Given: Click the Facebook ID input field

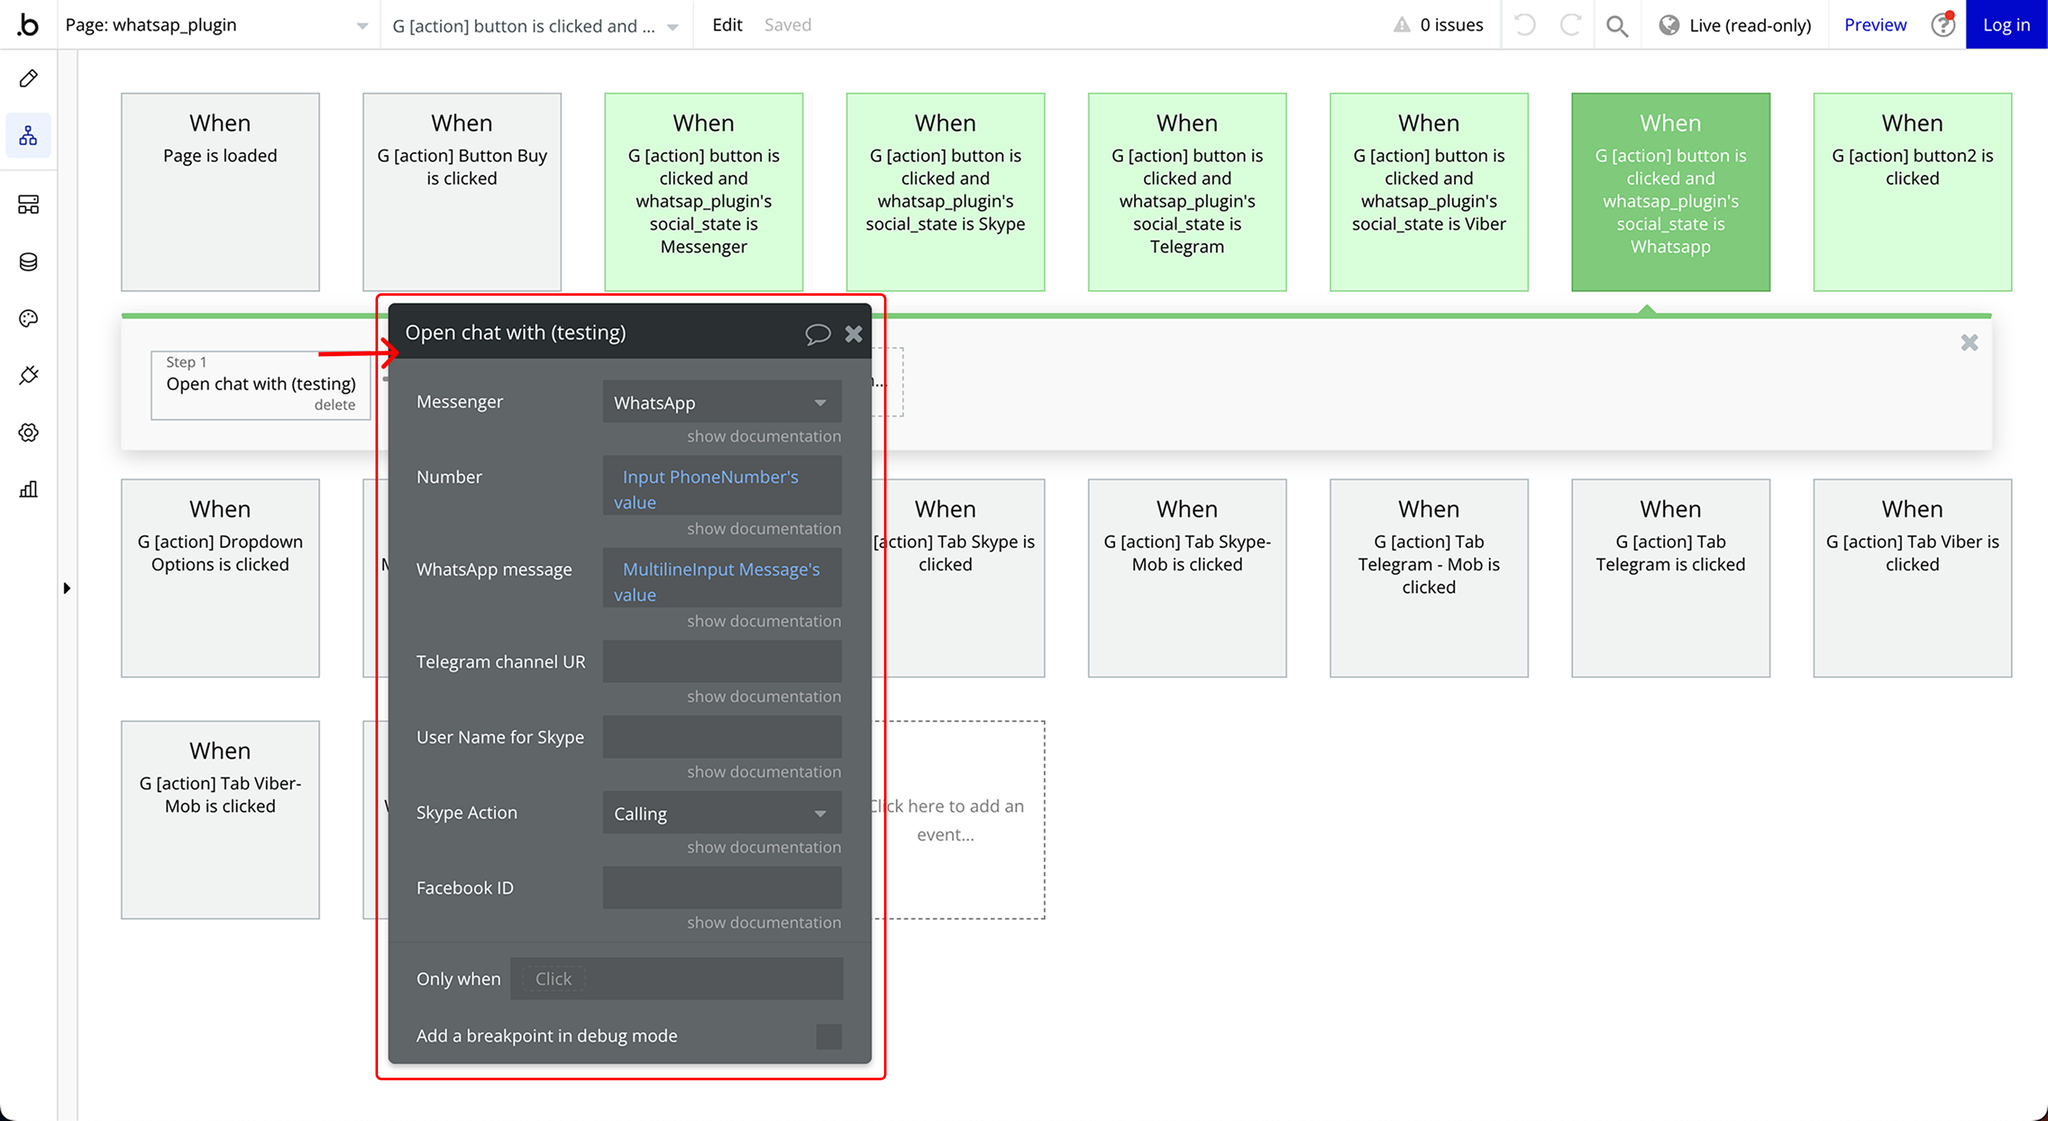Looking at the screenshot, I should 721,888.
